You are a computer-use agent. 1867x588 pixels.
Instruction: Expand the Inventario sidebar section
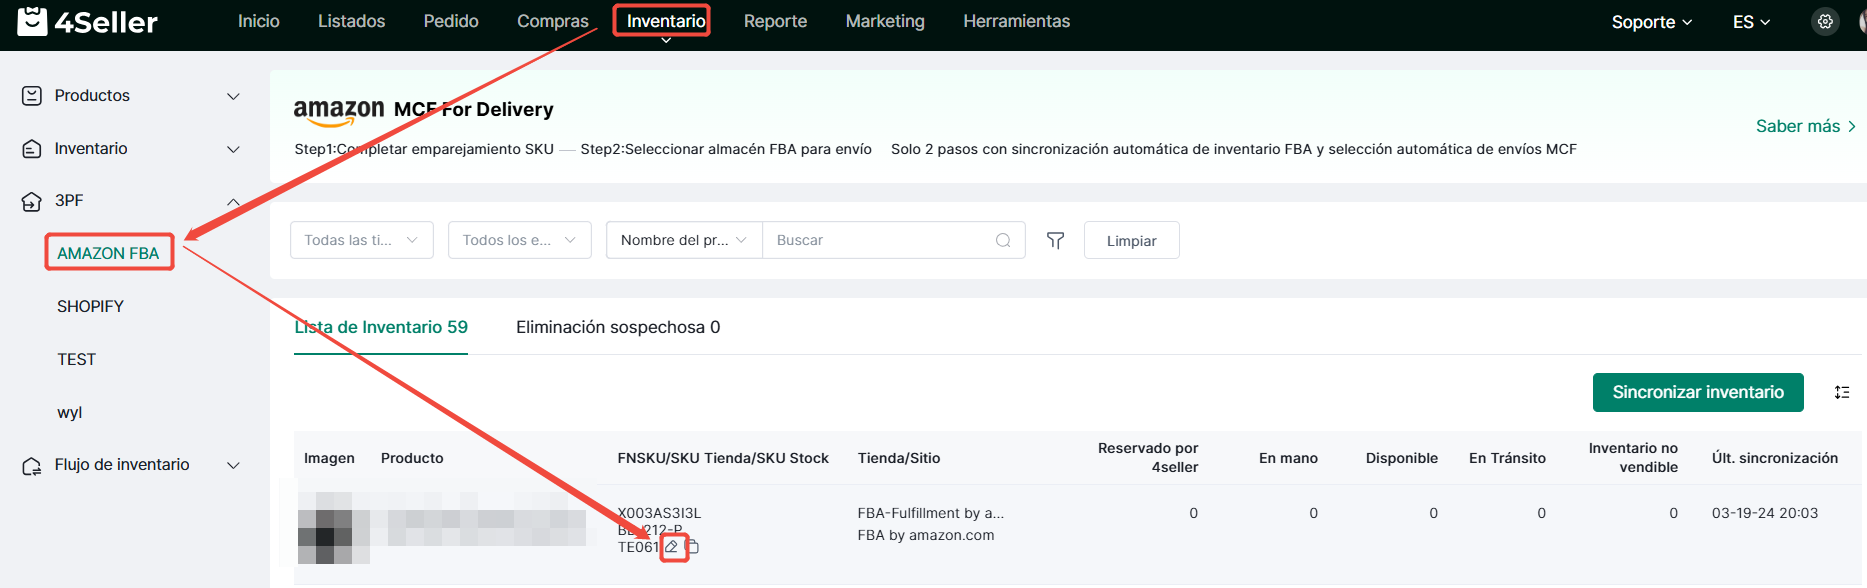[233, 149]
